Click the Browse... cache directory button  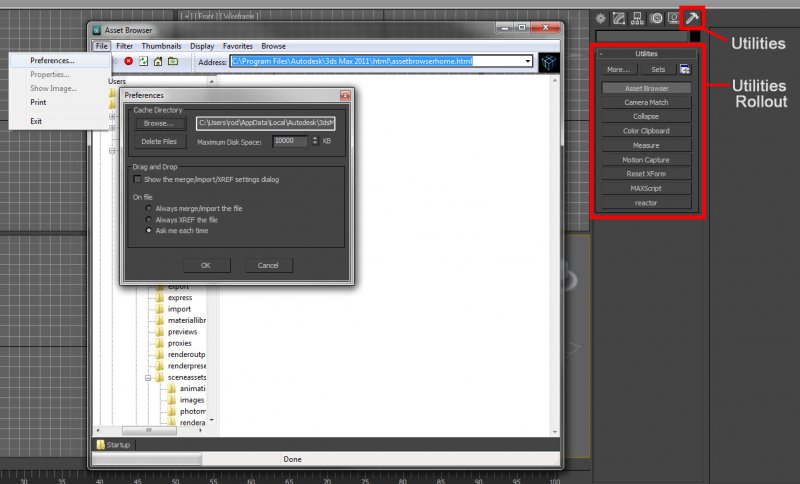click(159, 123)
